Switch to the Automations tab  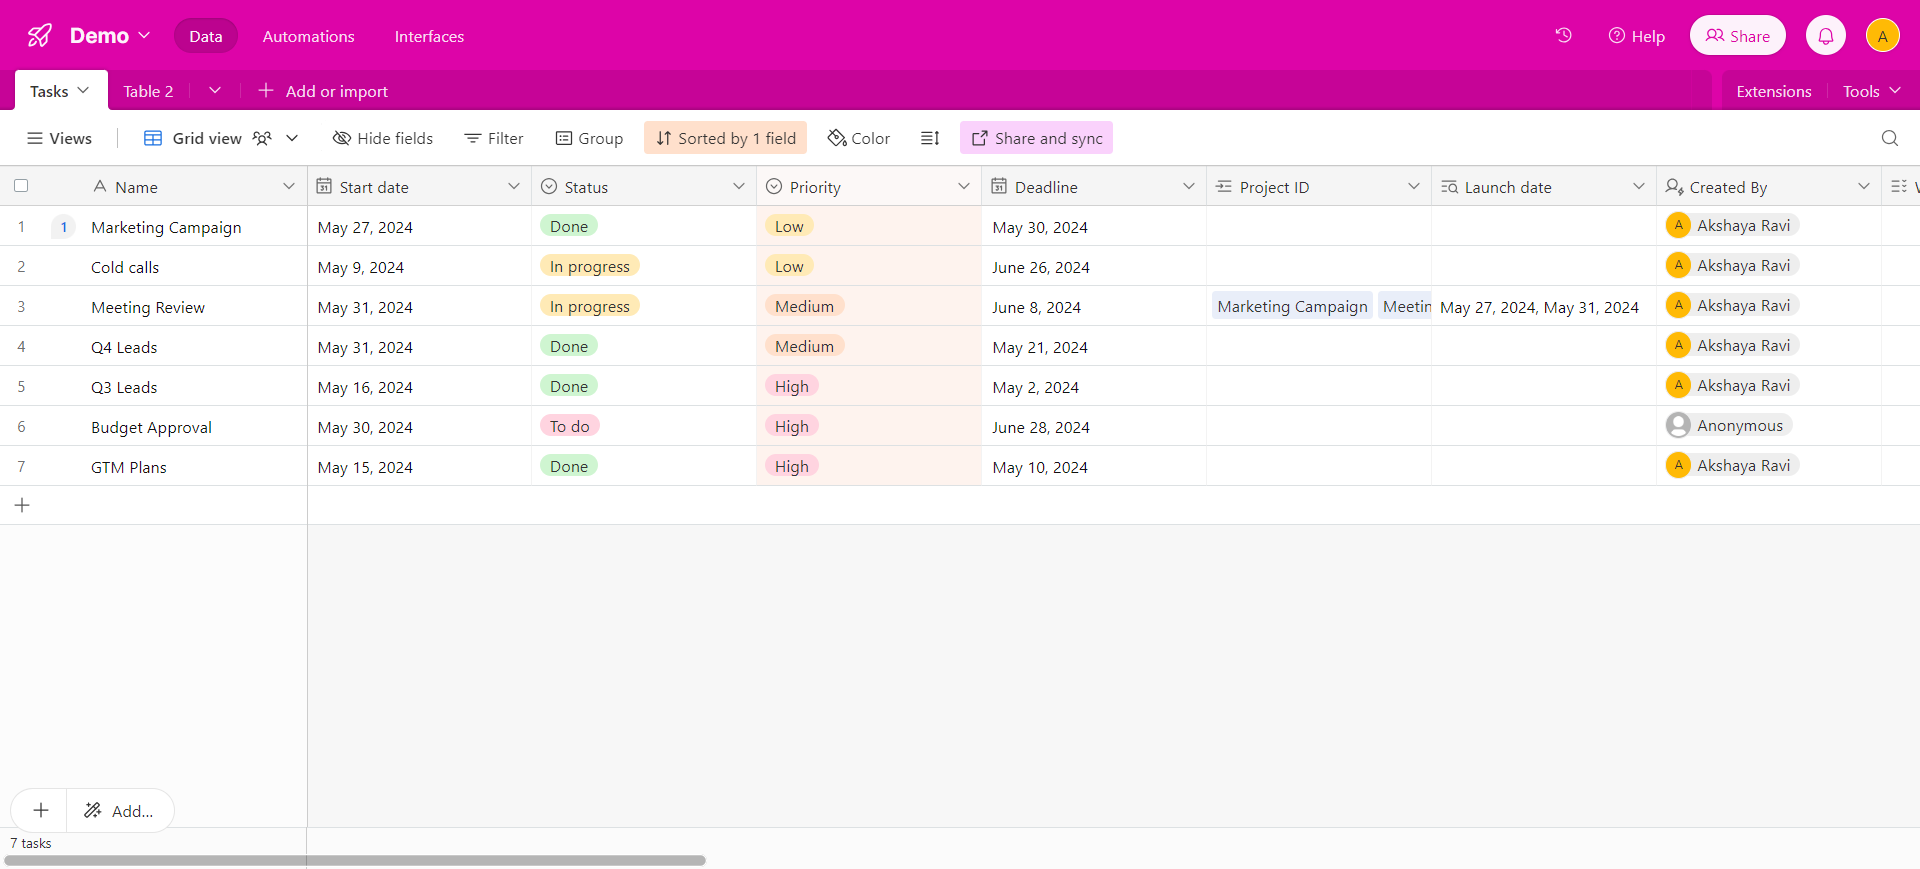(308, 36)
